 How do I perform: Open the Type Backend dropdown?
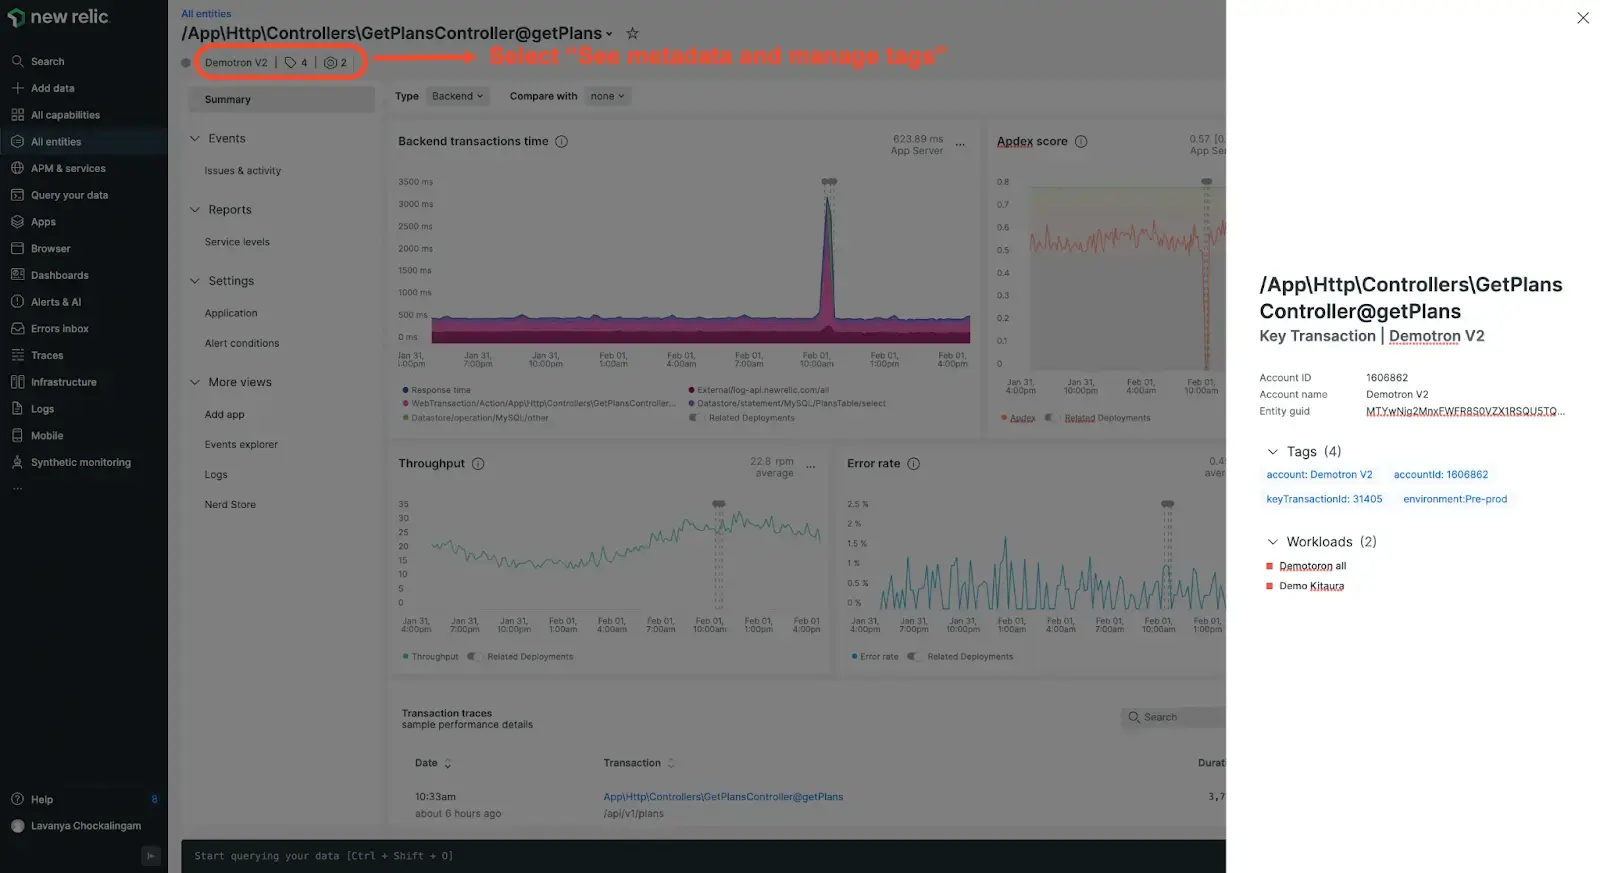pyautogui.click(x=457, y=97)
